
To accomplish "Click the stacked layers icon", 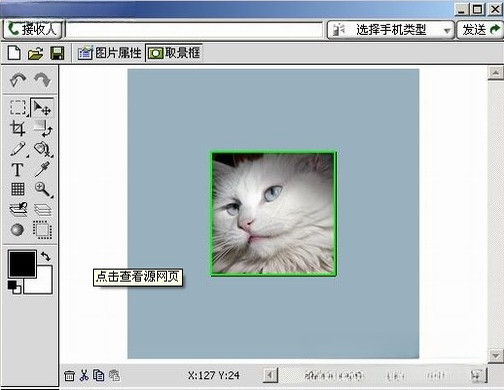I will click(x=43, y=210).
